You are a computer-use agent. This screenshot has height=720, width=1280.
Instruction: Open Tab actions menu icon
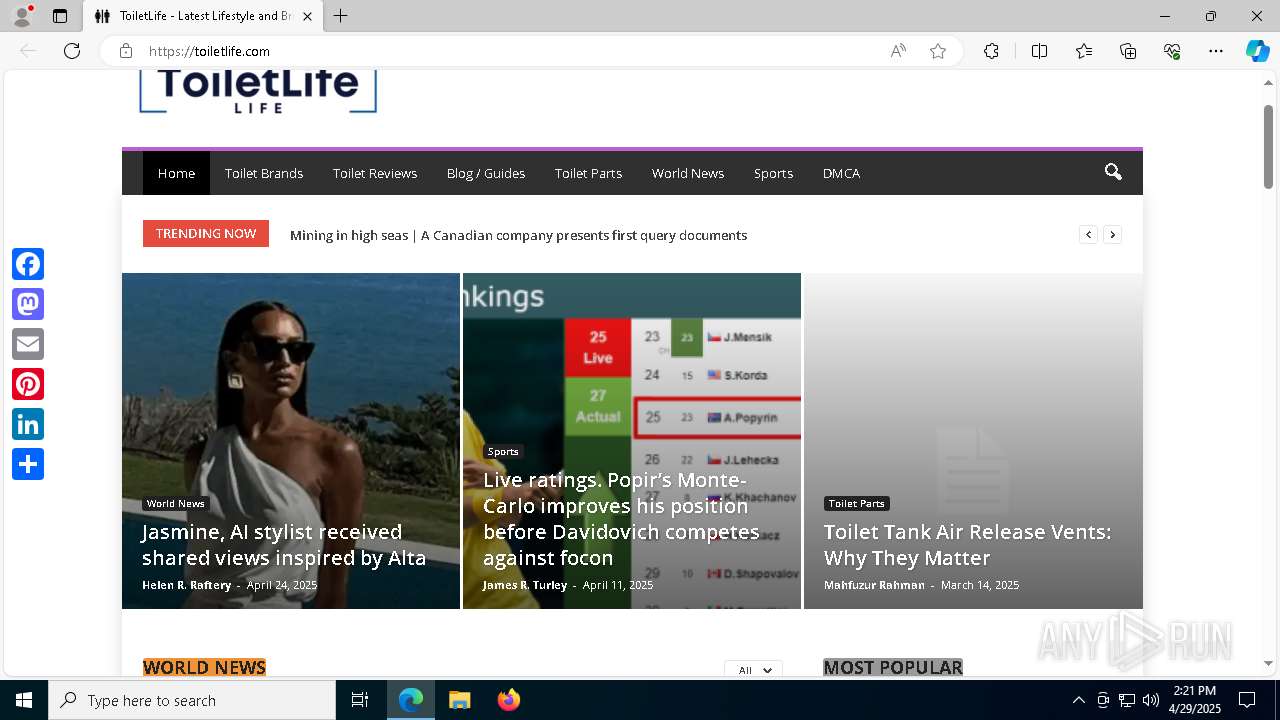tap(60, 16)
